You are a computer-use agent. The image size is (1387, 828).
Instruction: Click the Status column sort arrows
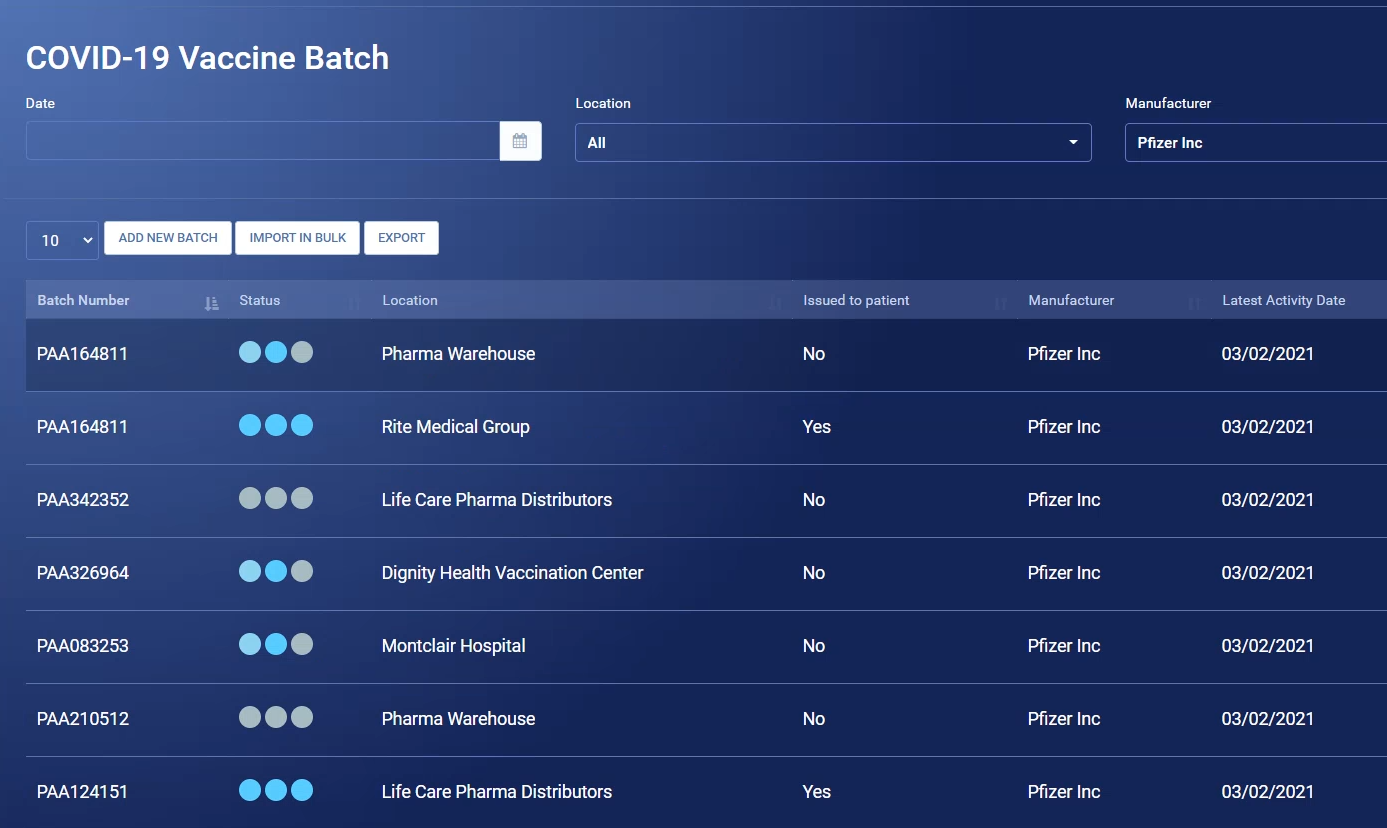[x=354, y=303]
